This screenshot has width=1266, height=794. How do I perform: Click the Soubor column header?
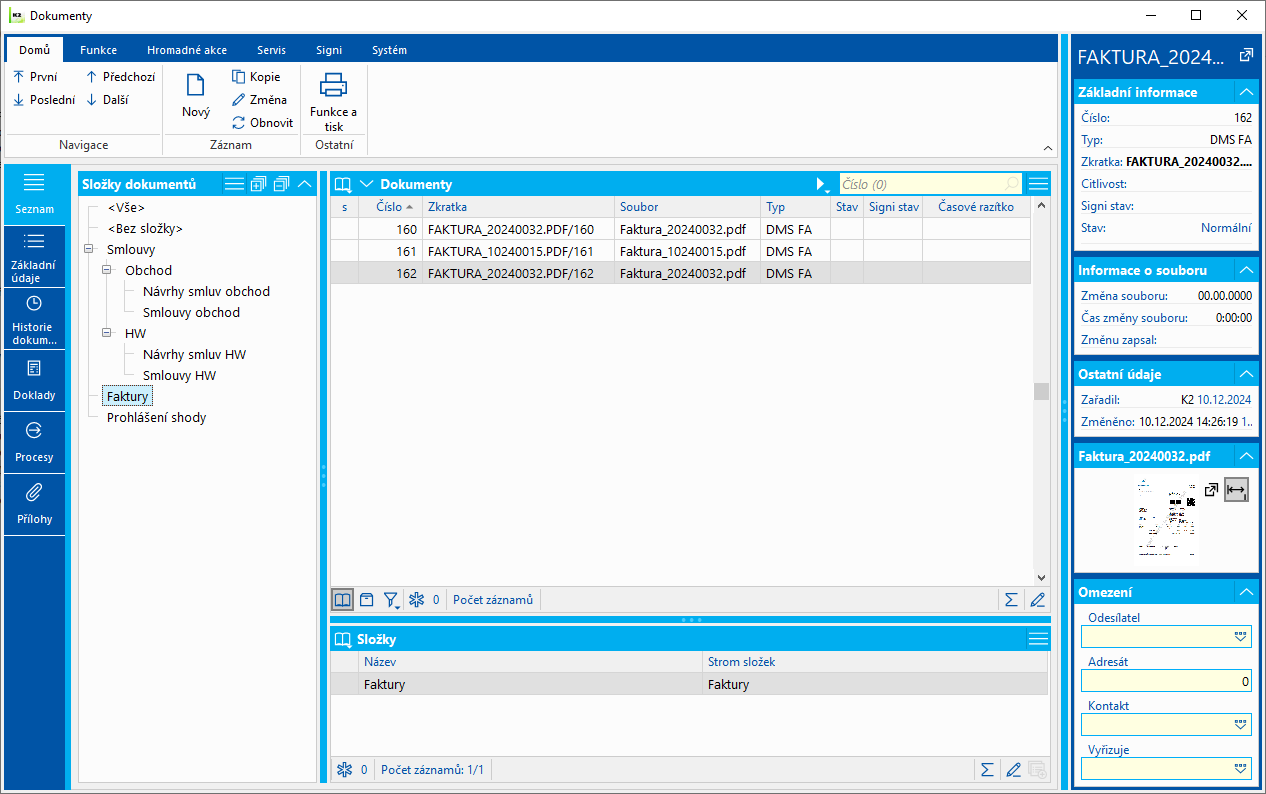coord(687,207)
